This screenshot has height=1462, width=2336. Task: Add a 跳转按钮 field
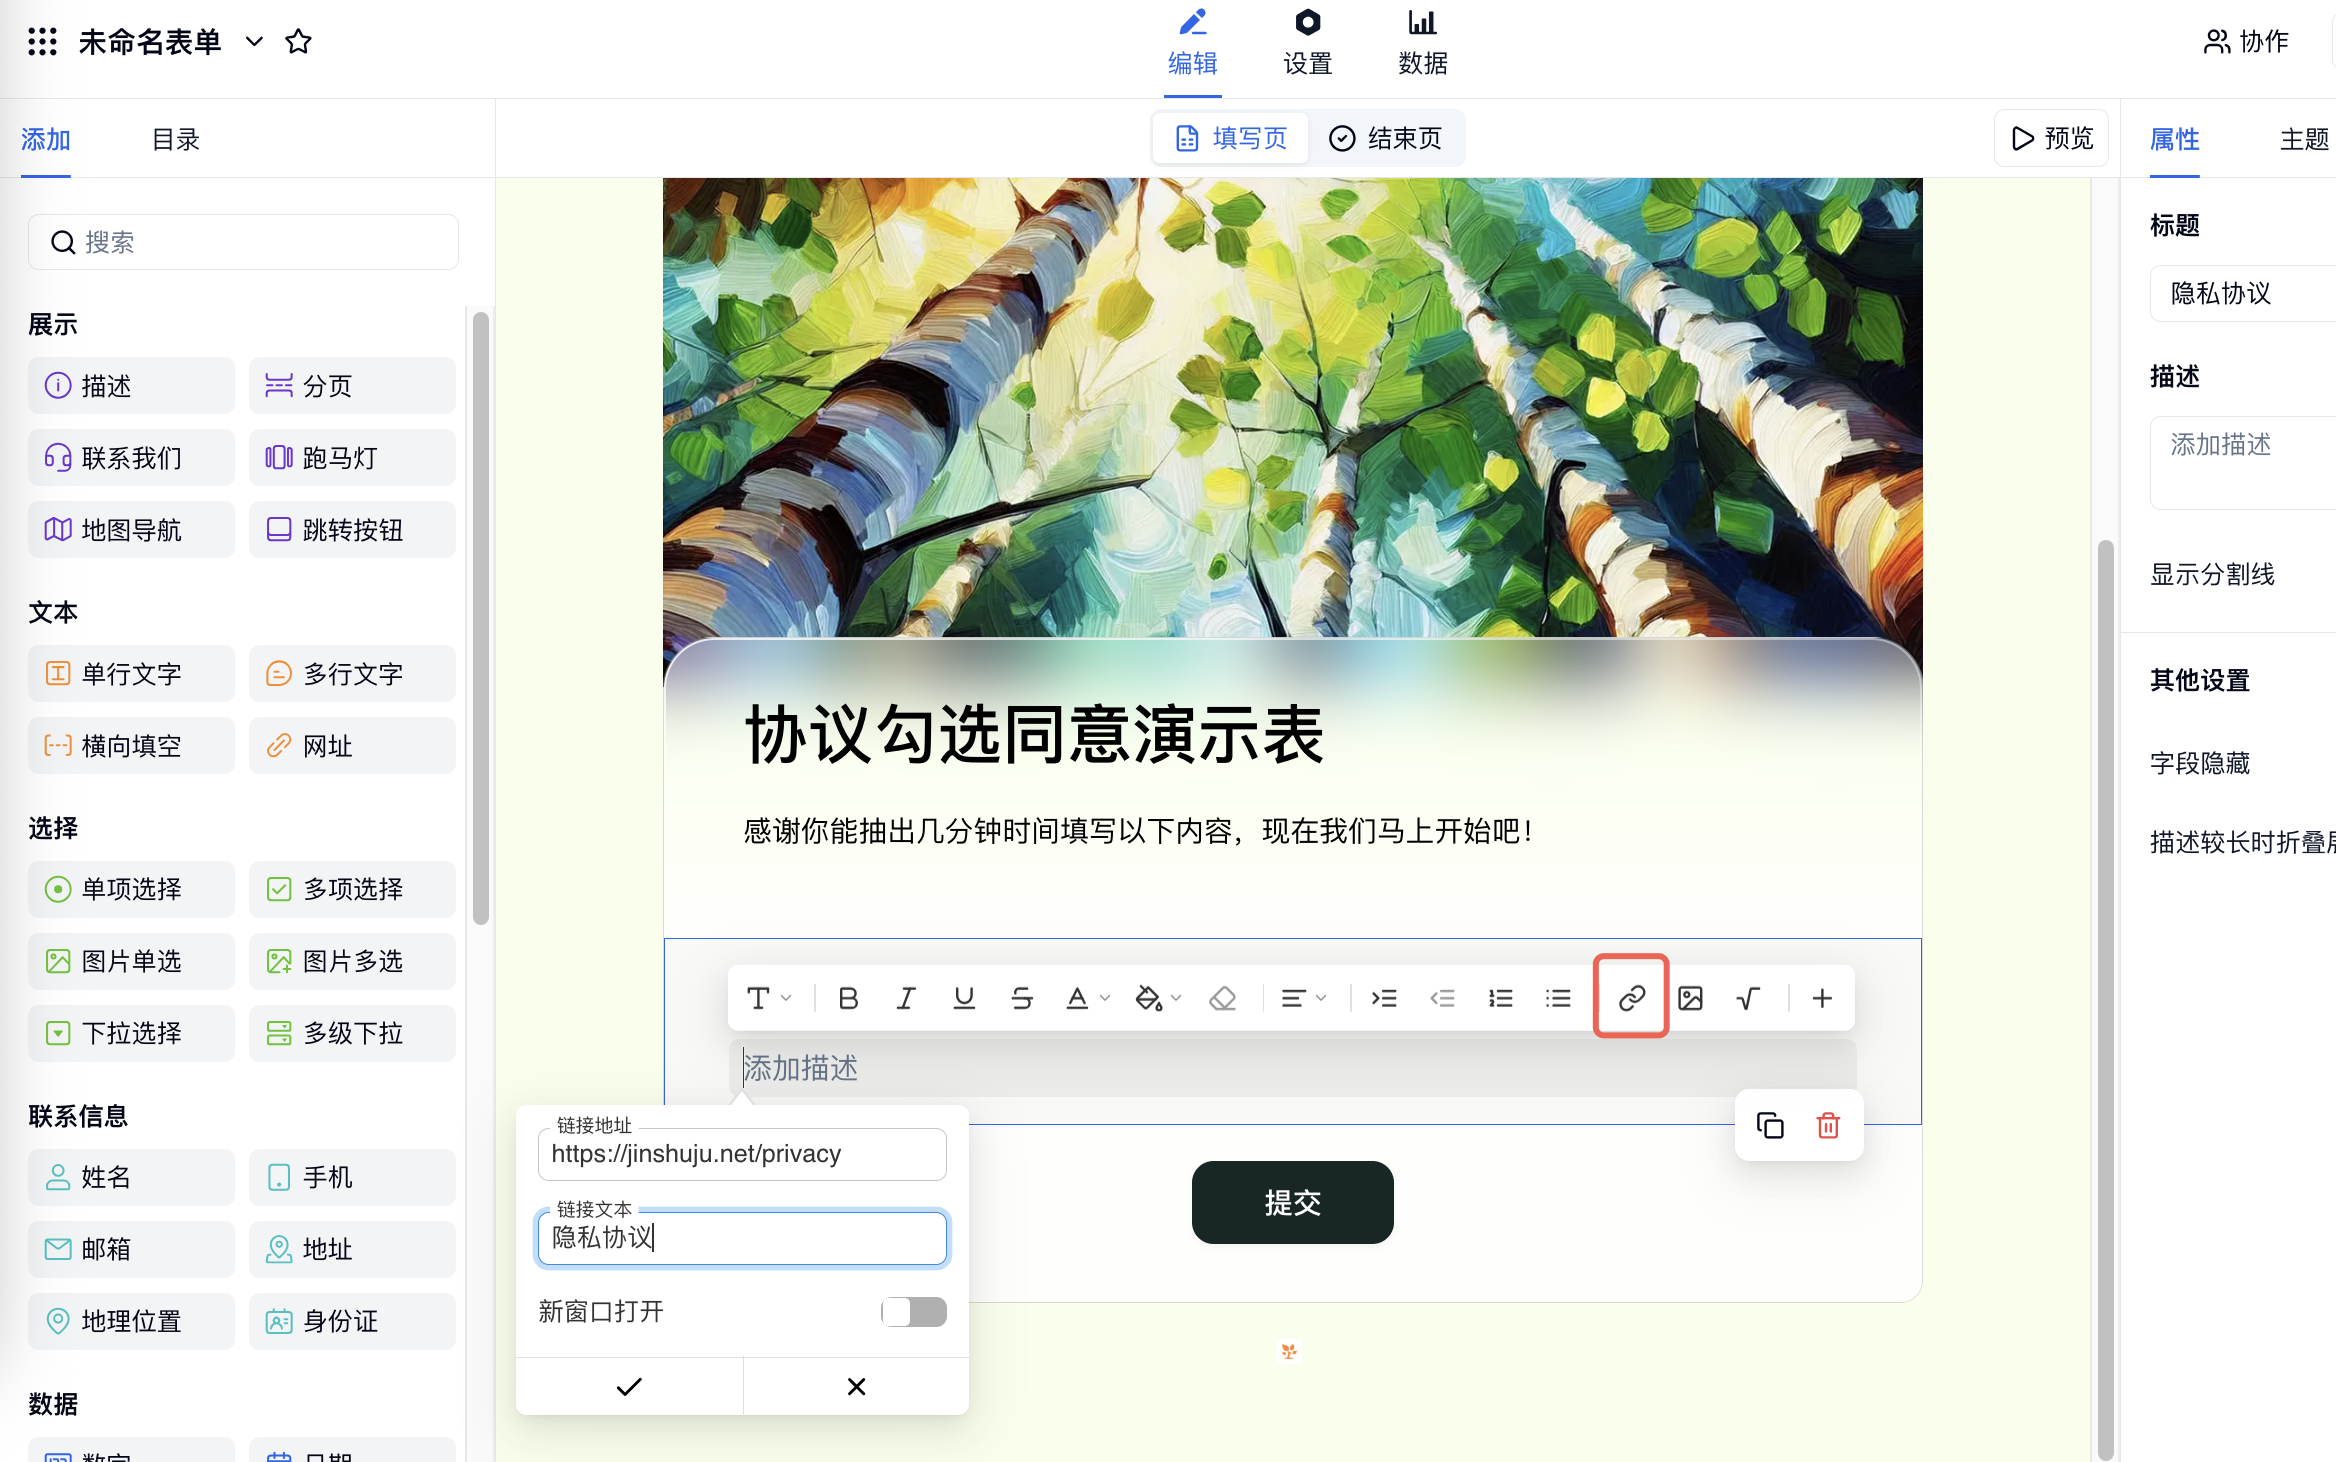[x=352, y=529]
